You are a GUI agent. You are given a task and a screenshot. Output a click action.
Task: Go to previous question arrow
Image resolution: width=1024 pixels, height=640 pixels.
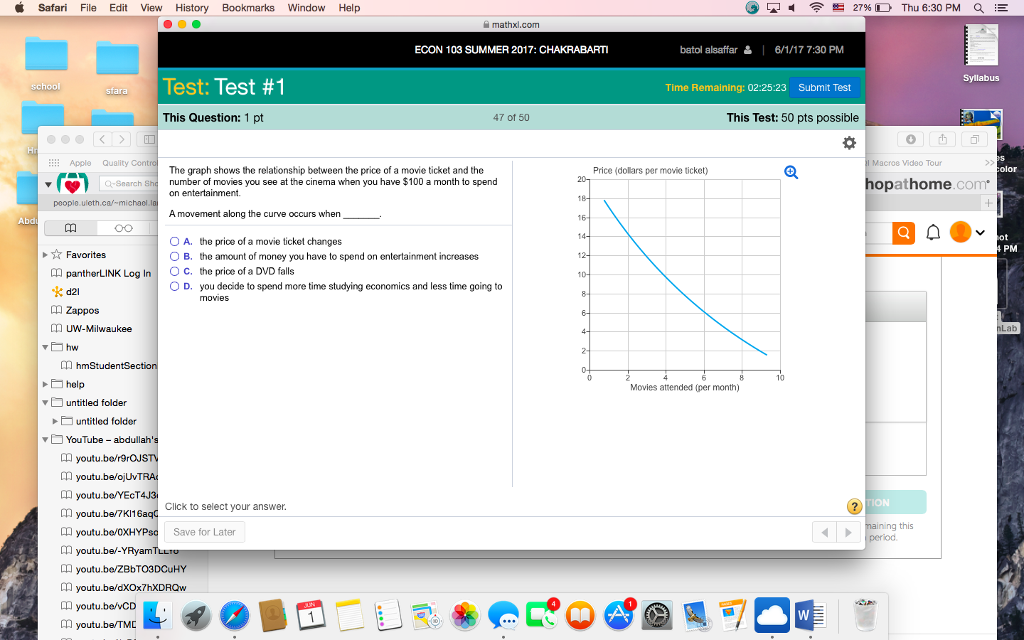pos(824,532)
